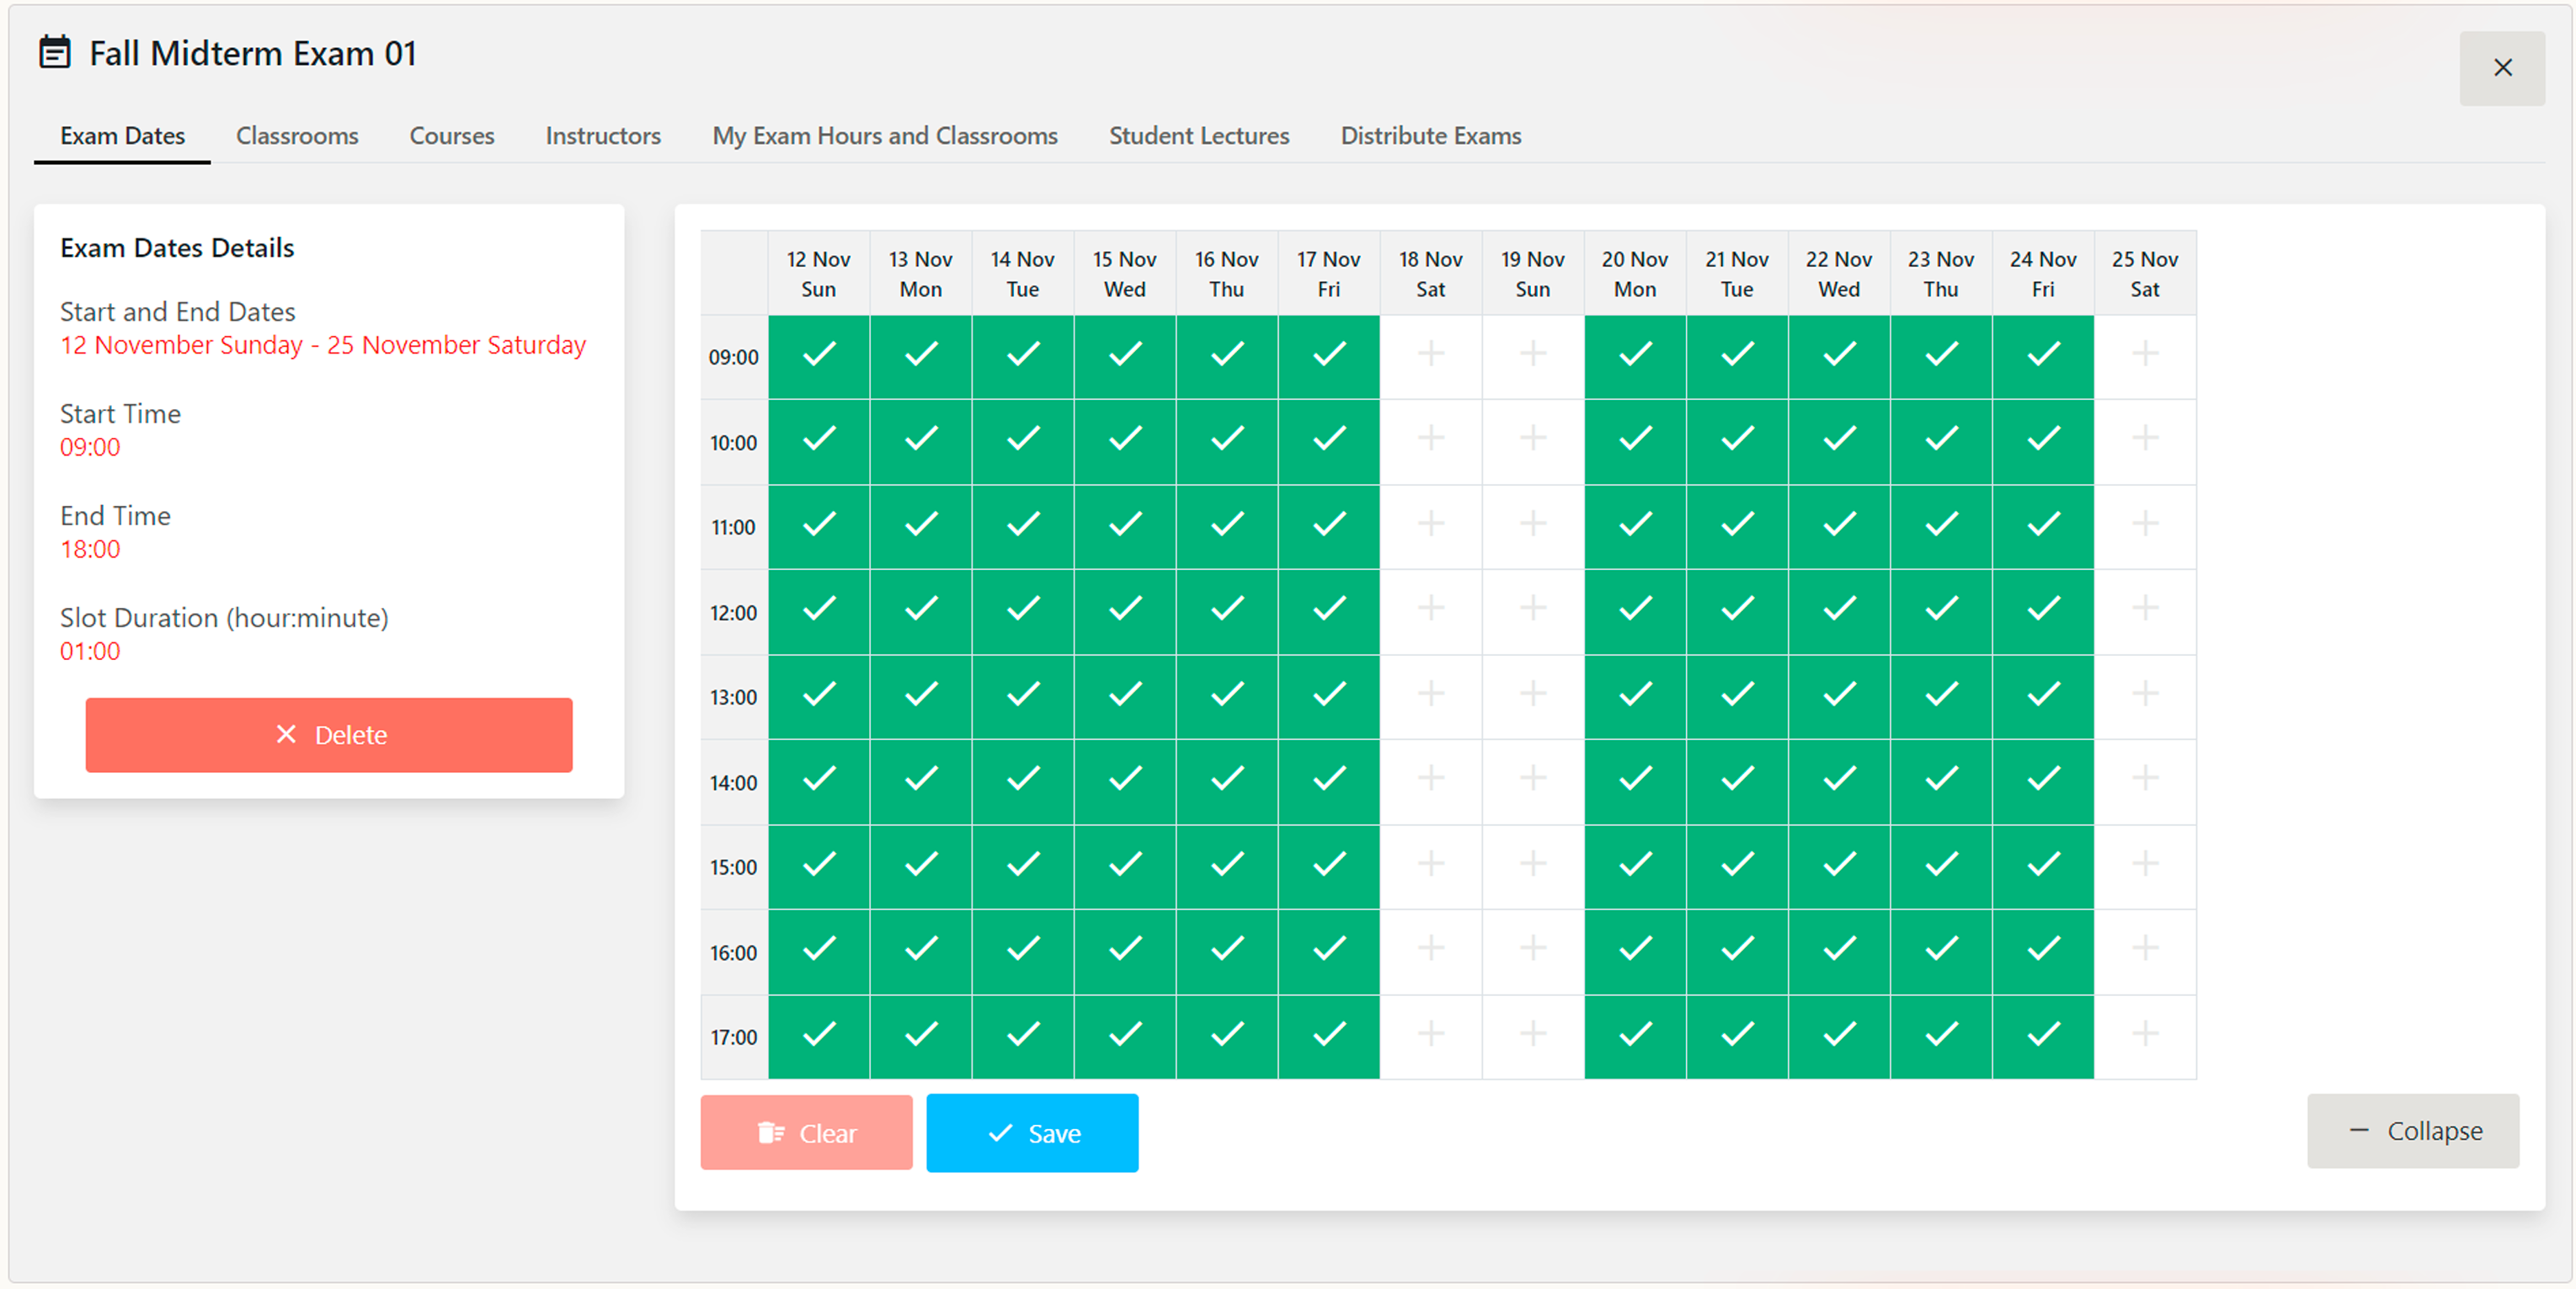This screenshot has width=2576, height=1289.
Task: Save the exam schedule
Action: click(1032, 1133)
